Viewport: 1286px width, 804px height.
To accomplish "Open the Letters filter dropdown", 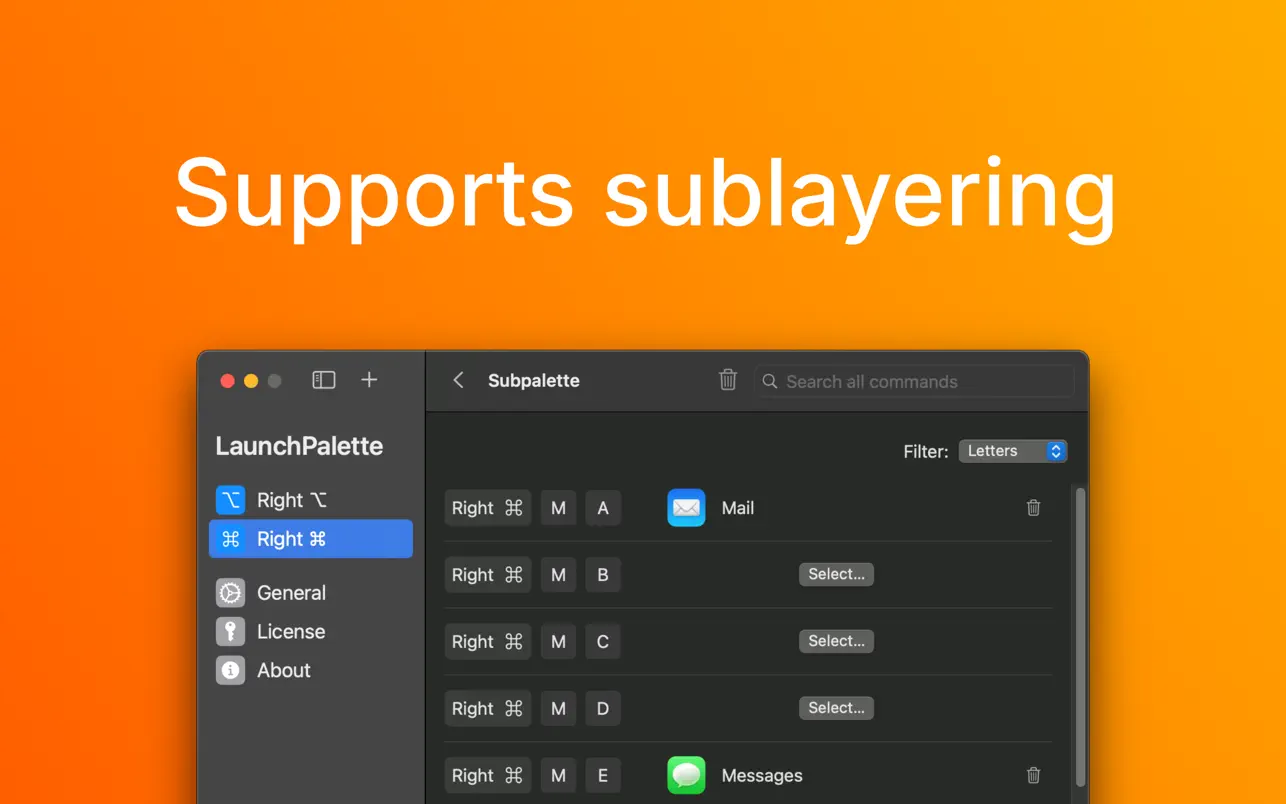I will pyautogui.click(x=1013, y=451).
